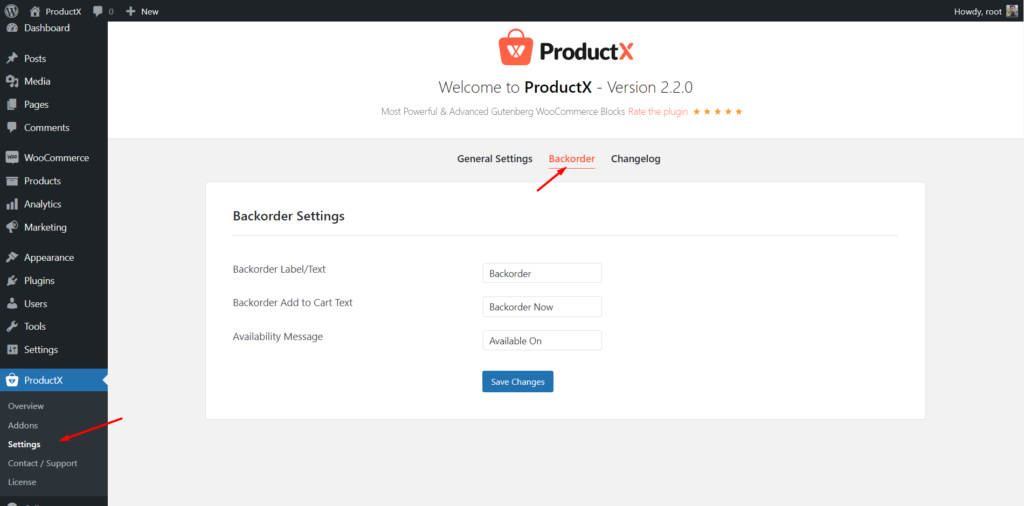Click the Appearance brush icon
1024x506 pixels.
point(12,258)
